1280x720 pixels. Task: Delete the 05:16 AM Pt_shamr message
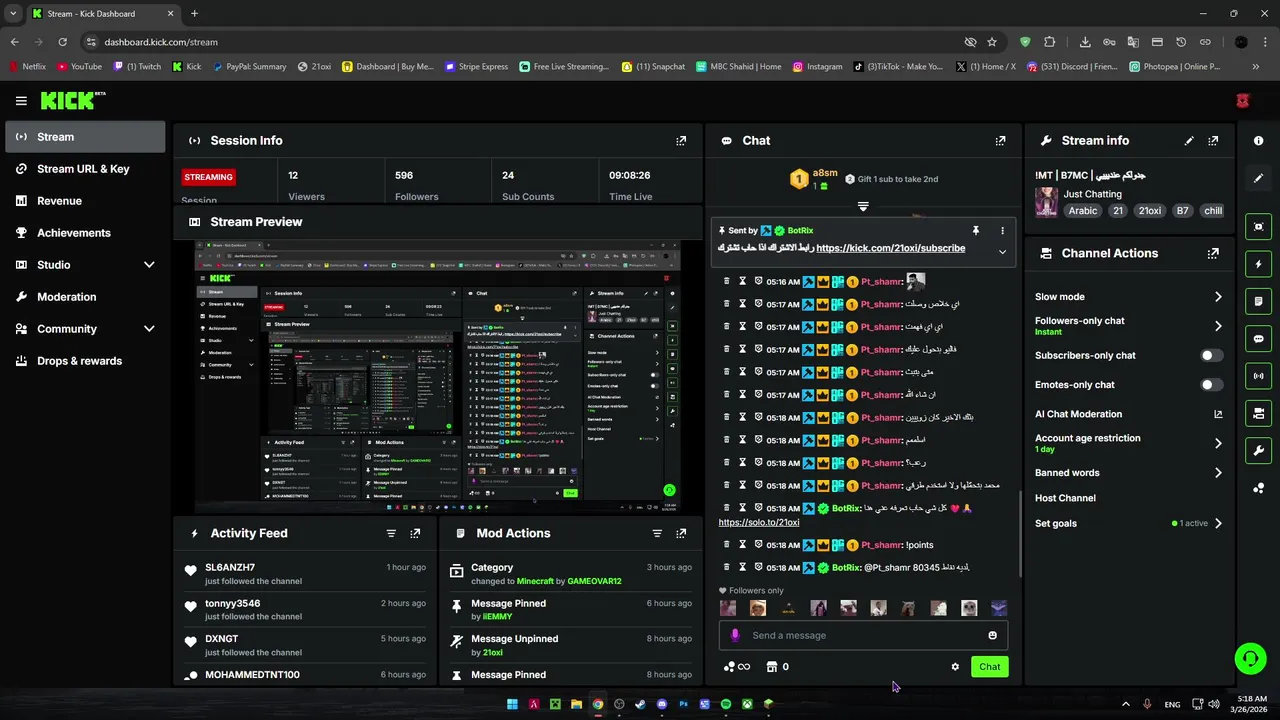click(726, 282)
